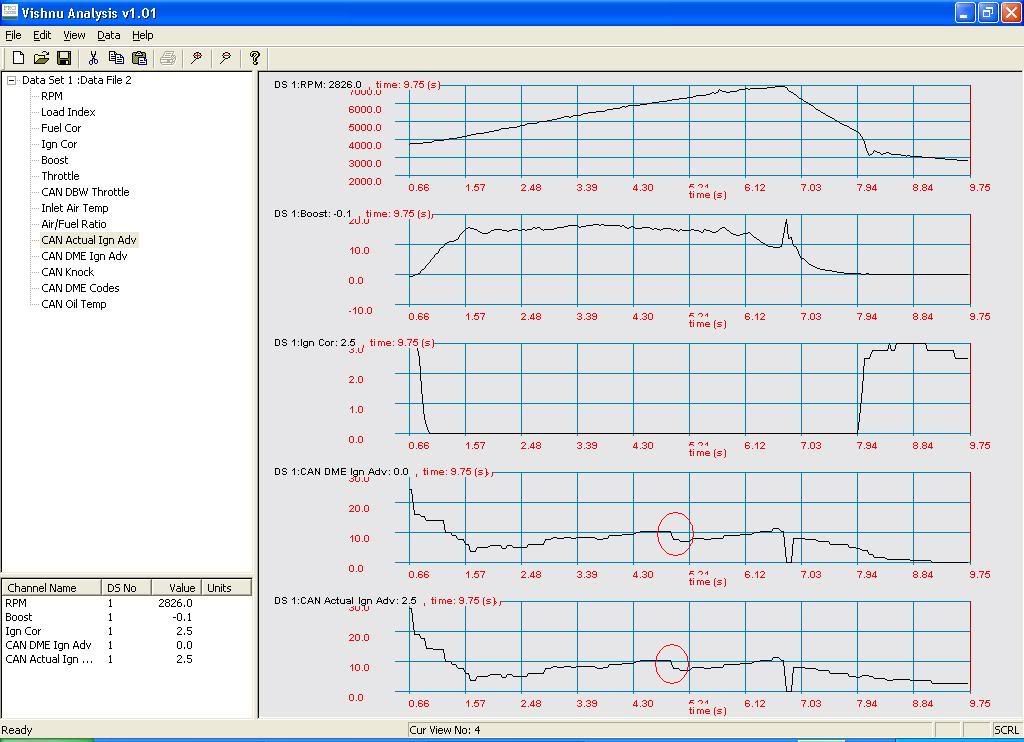Restore down the Vishnu Analysis window
The height and width of the screenshot is (742, 1024).
point(988,12)
